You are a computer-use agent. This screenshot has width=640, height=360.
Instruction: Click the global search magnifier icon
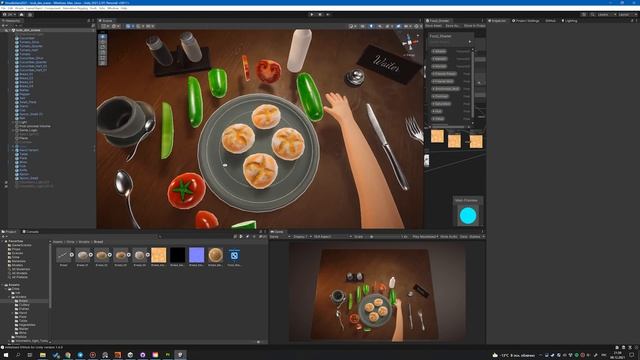[592, 14]
